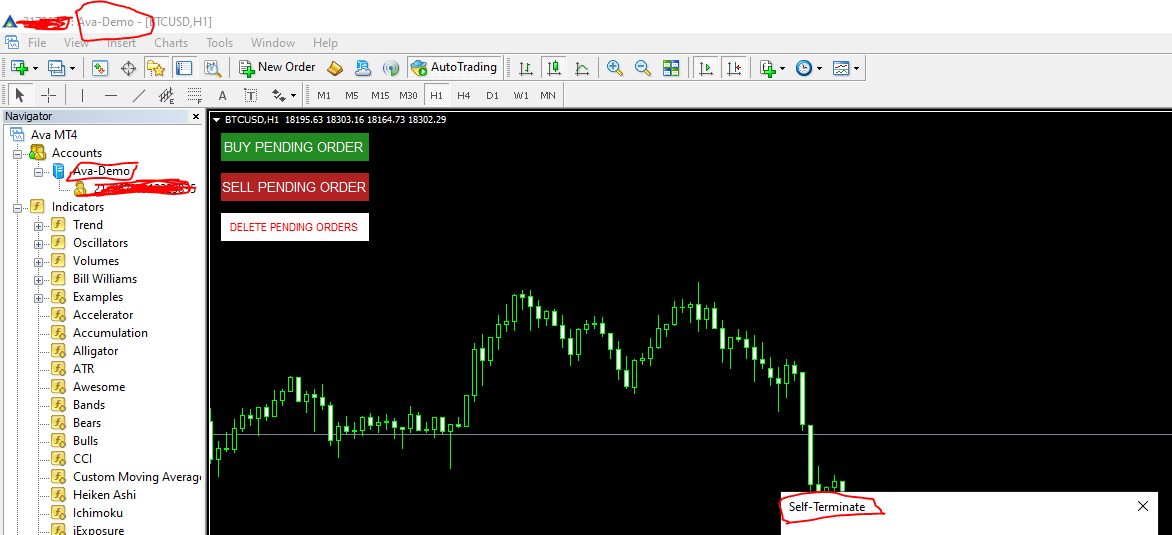Toggle the AutoTrading button
The image size is (1172, 535).
pyautogui.click(x=454, y=68)
